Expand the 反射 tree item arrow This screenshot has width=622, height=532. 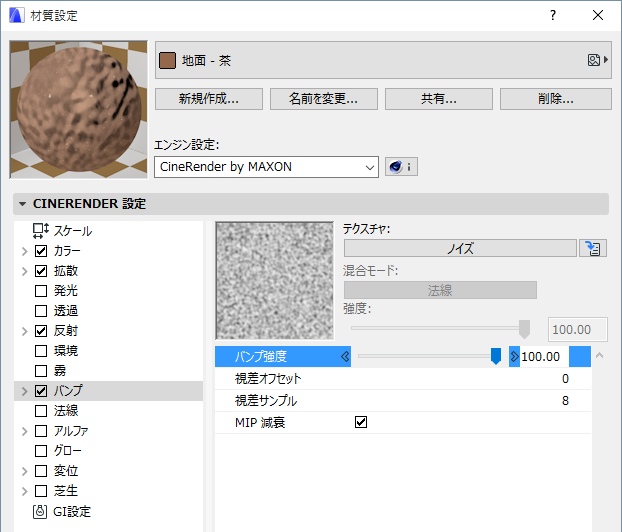point(25,331)
